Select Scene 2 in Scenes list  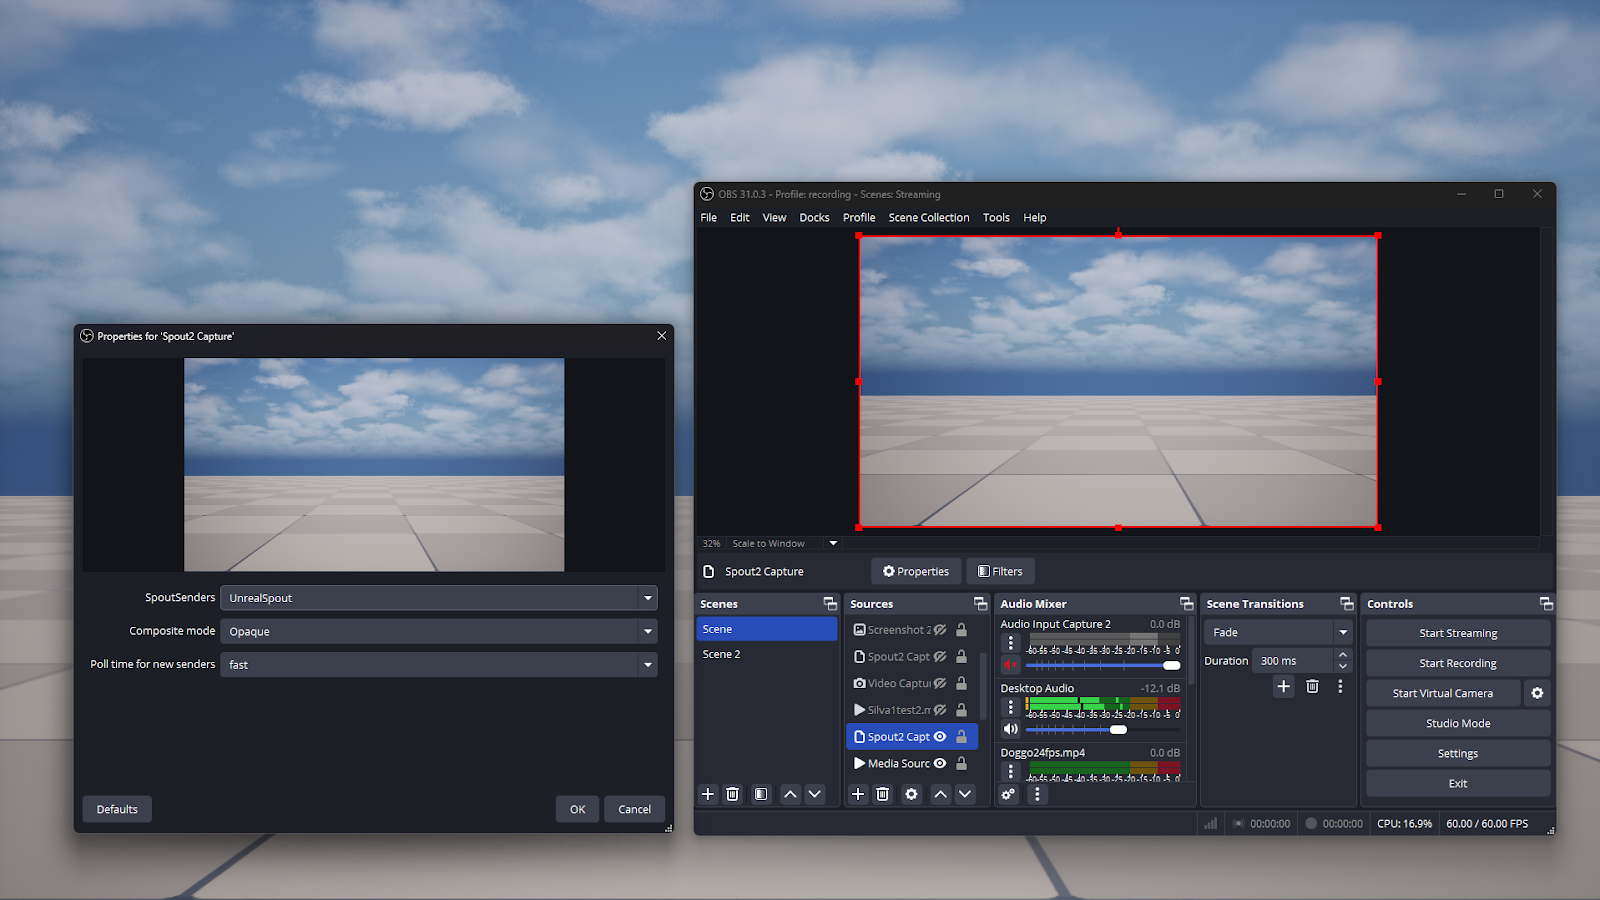[x=721, y=654]
